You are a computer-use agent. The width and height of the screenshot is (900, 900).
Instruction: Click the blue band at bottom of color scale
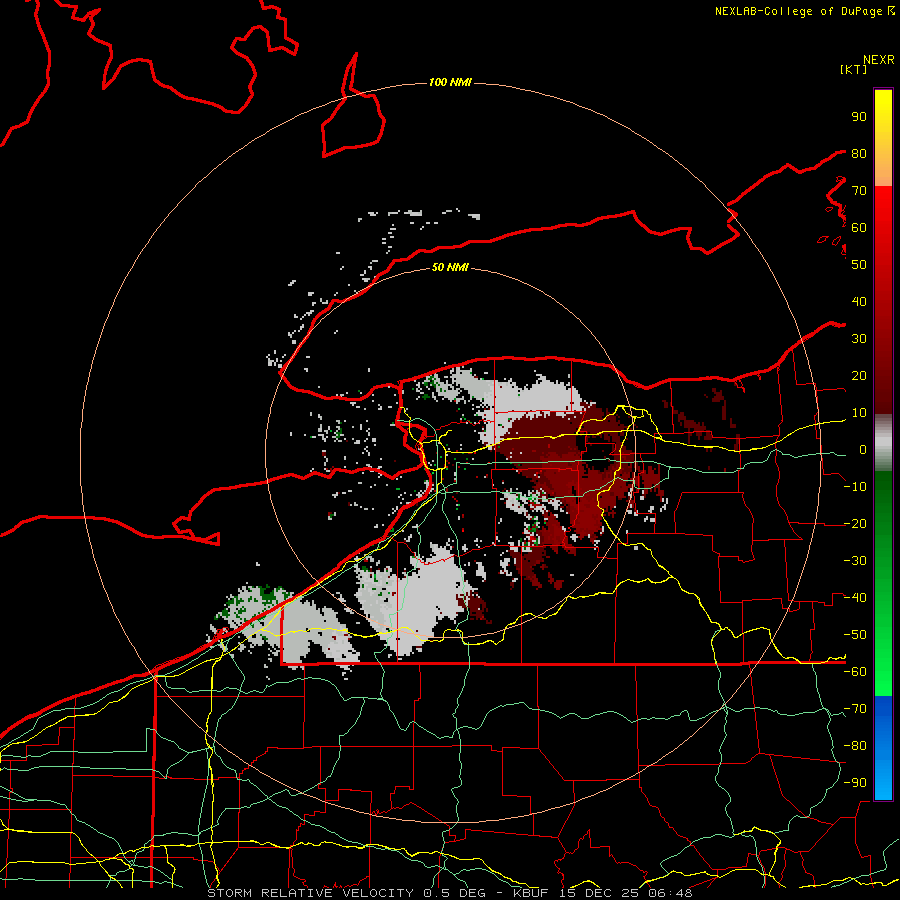pos(883,748)
